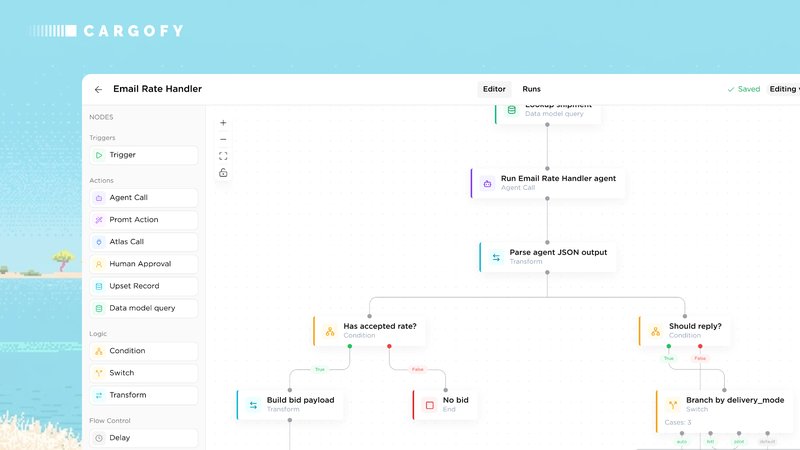Click the green True output of Should reply?
Viewport: 800px width, 450px height.
(668, 346)
